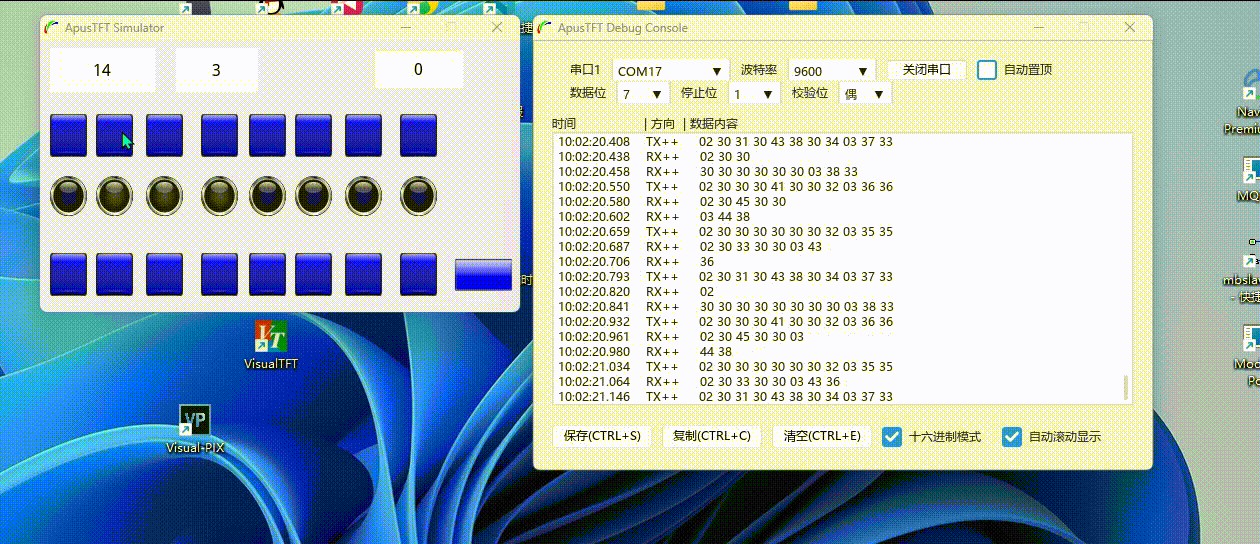Click the eighth blue button in simulator's top row
The width and height of the screenshot is (1260, 544).
click(x=418, y=135)
